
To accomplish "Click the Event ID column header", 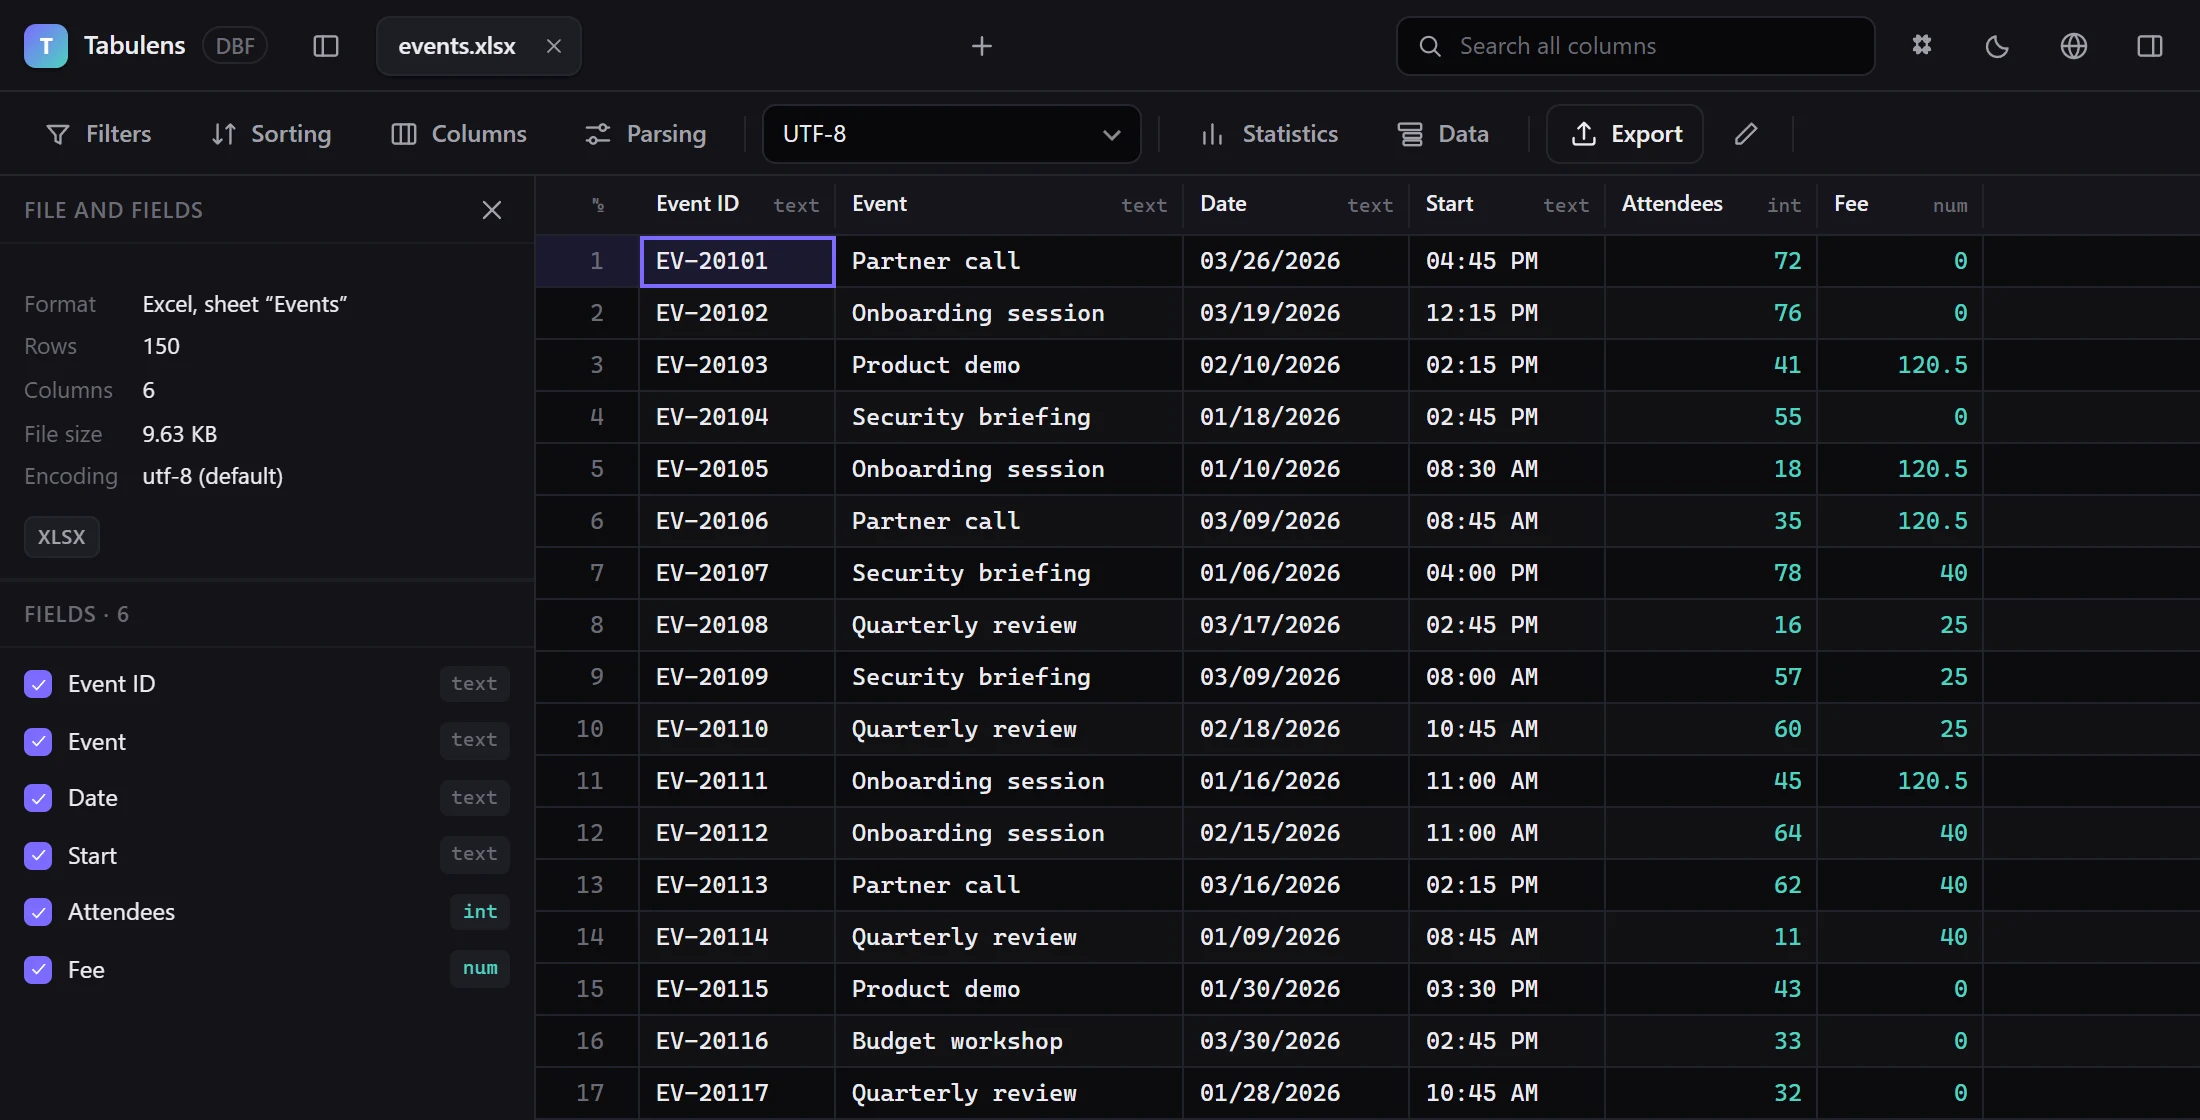I will pyautogui.click(x=737, y=205).
